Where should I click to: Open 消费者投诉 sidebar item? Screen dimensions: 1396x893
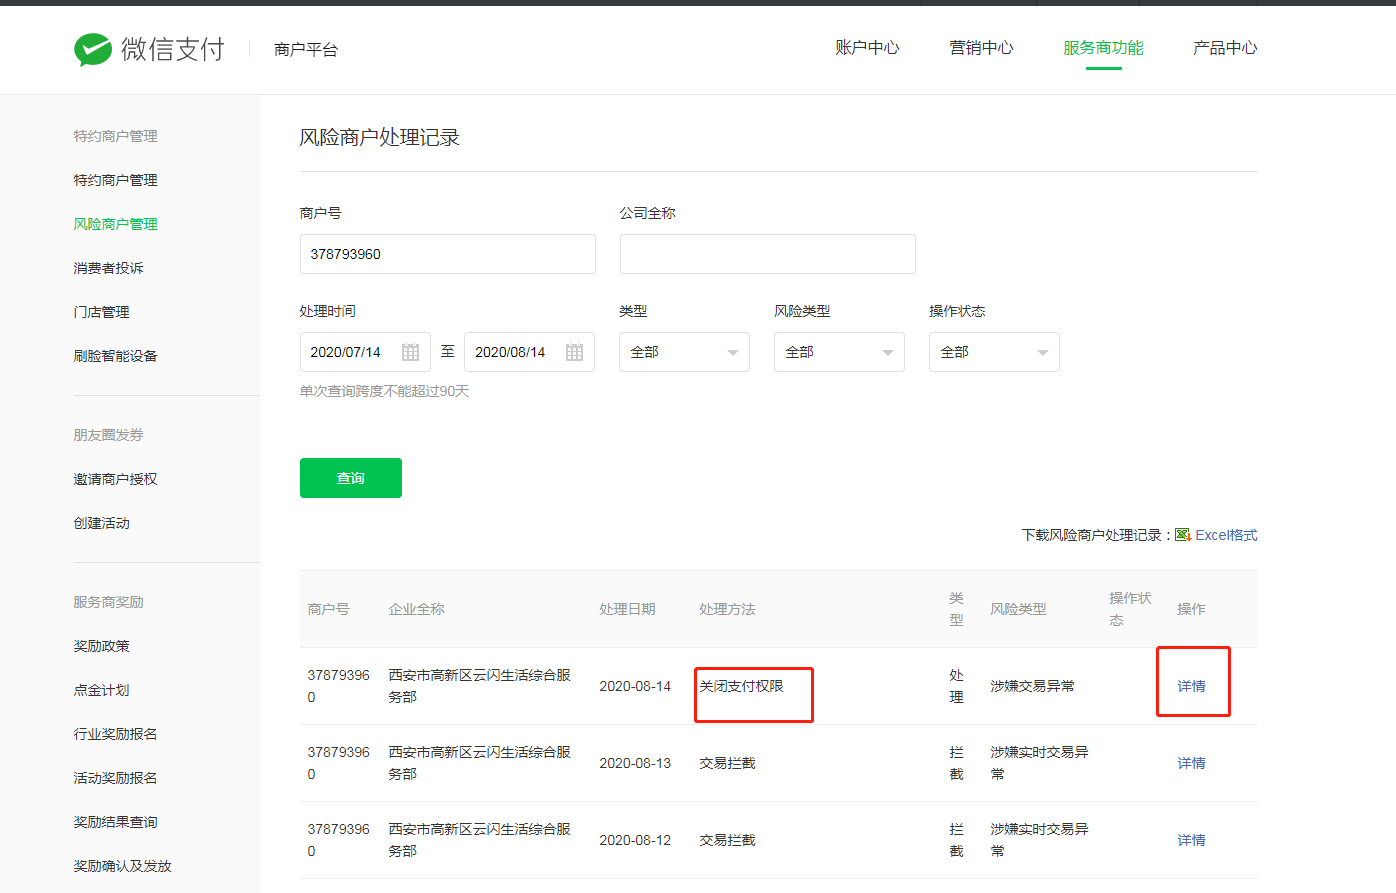coord(108,268)
